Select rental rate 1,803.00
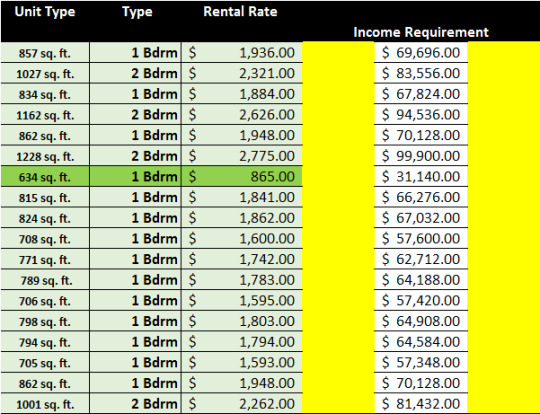Image resolution: width=540 pixels, height=414 pixels. [242, 321]
